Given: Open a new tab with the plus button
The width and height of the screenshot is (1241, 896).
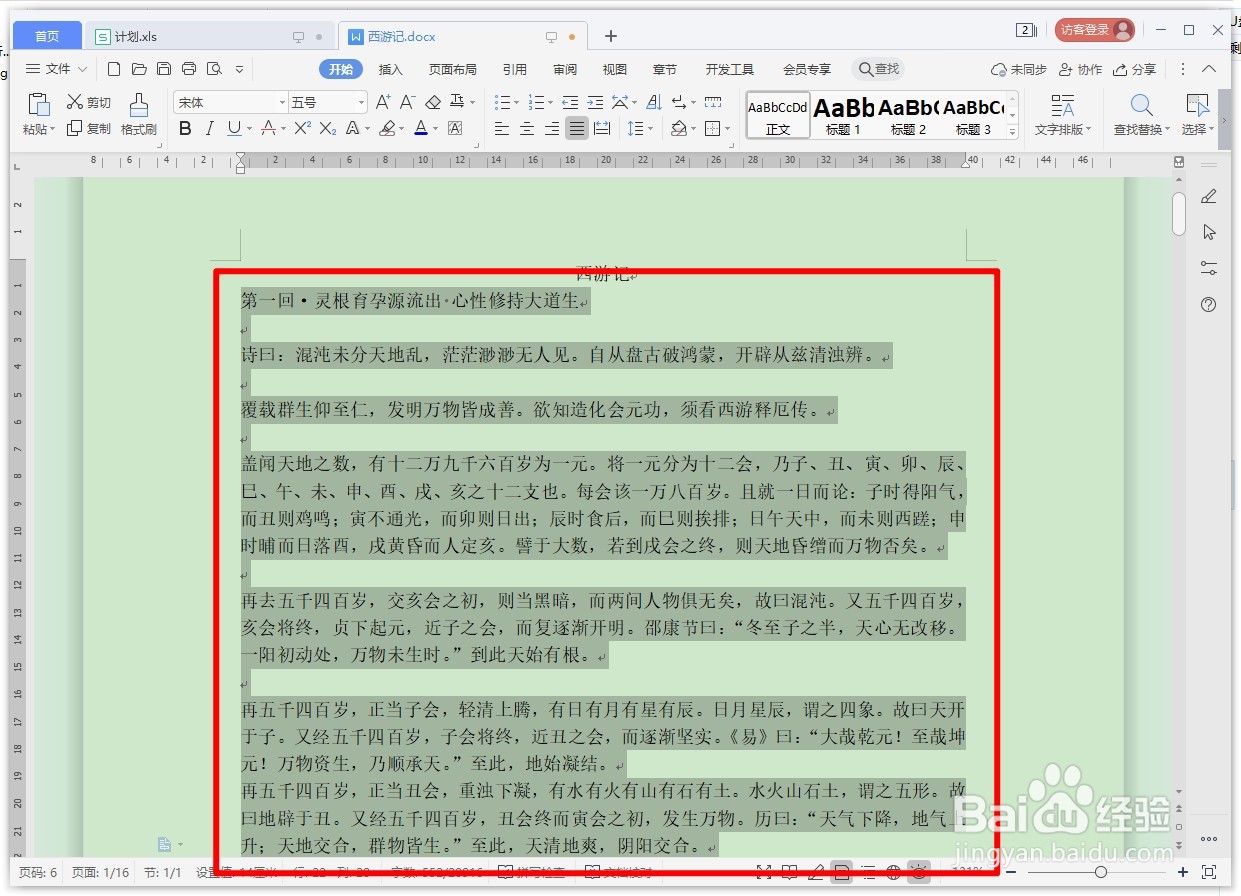Looking at the screenshot, I should tap(611, 36).
